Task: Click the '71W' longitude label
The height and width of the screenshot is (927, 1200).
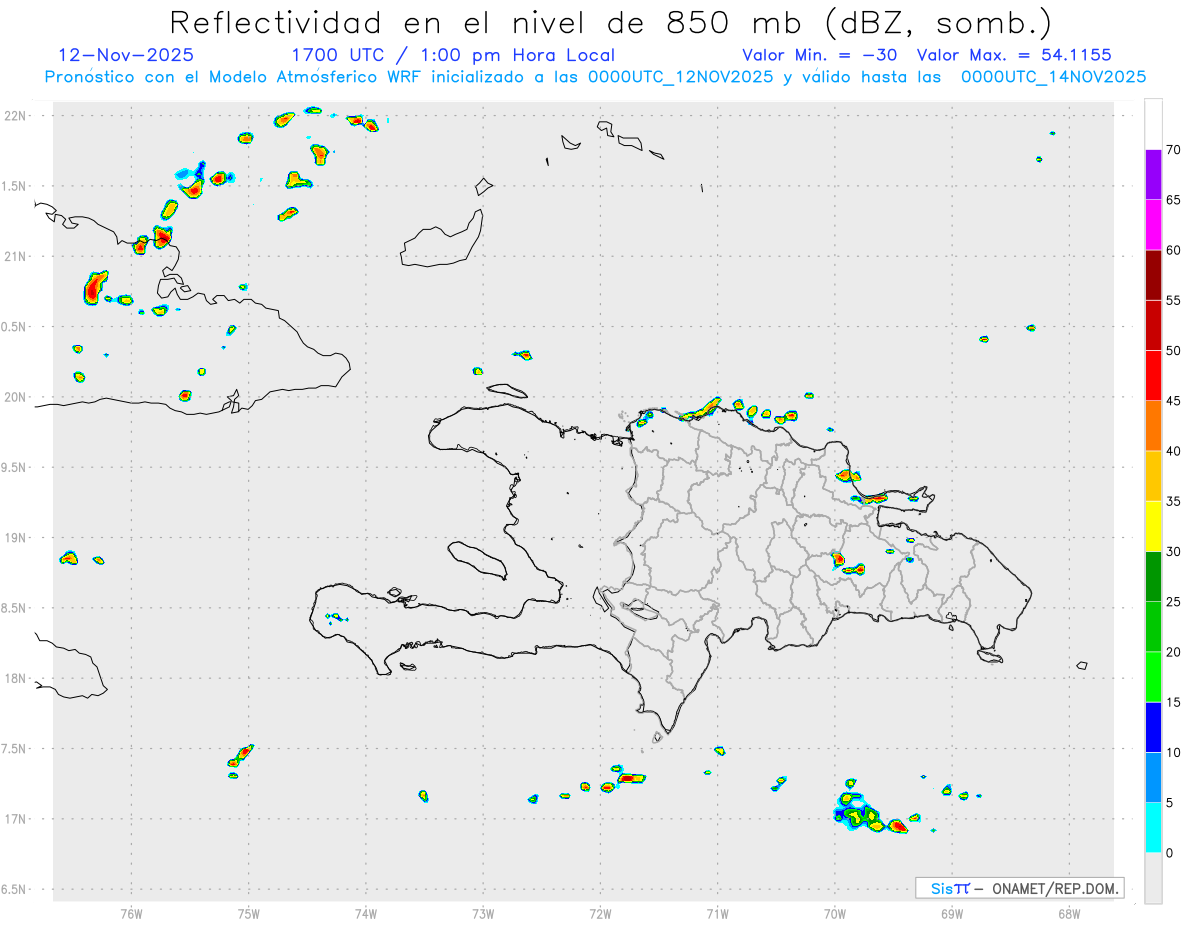Action: (717, 913)
